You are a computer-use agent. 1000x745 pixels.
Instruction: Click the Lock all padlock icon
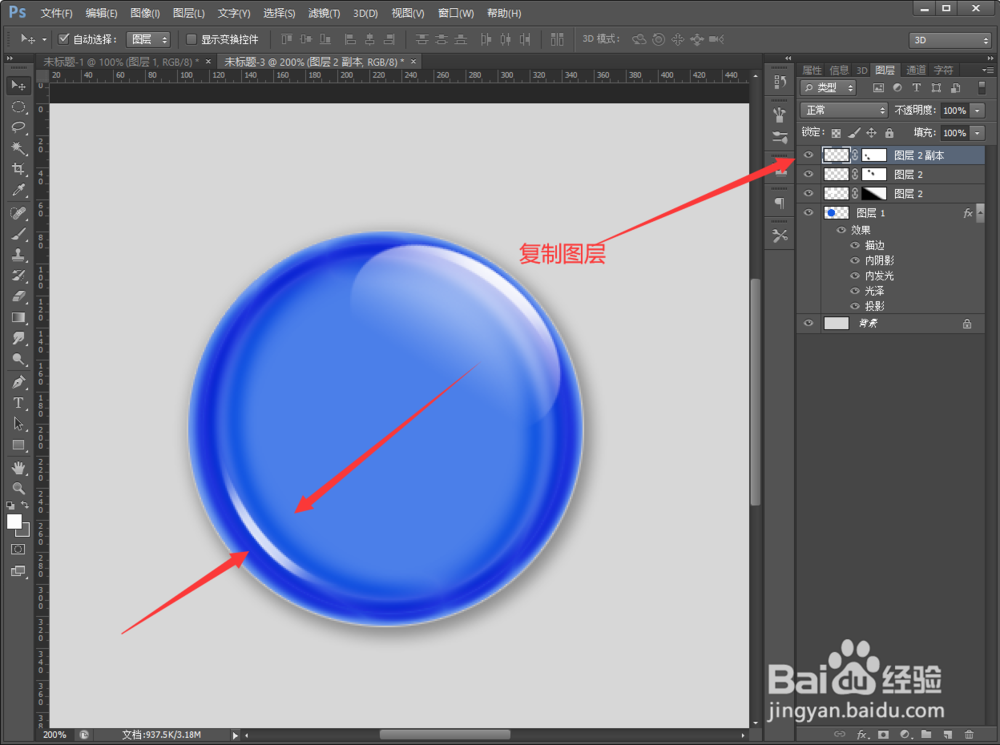pos(889,133)
